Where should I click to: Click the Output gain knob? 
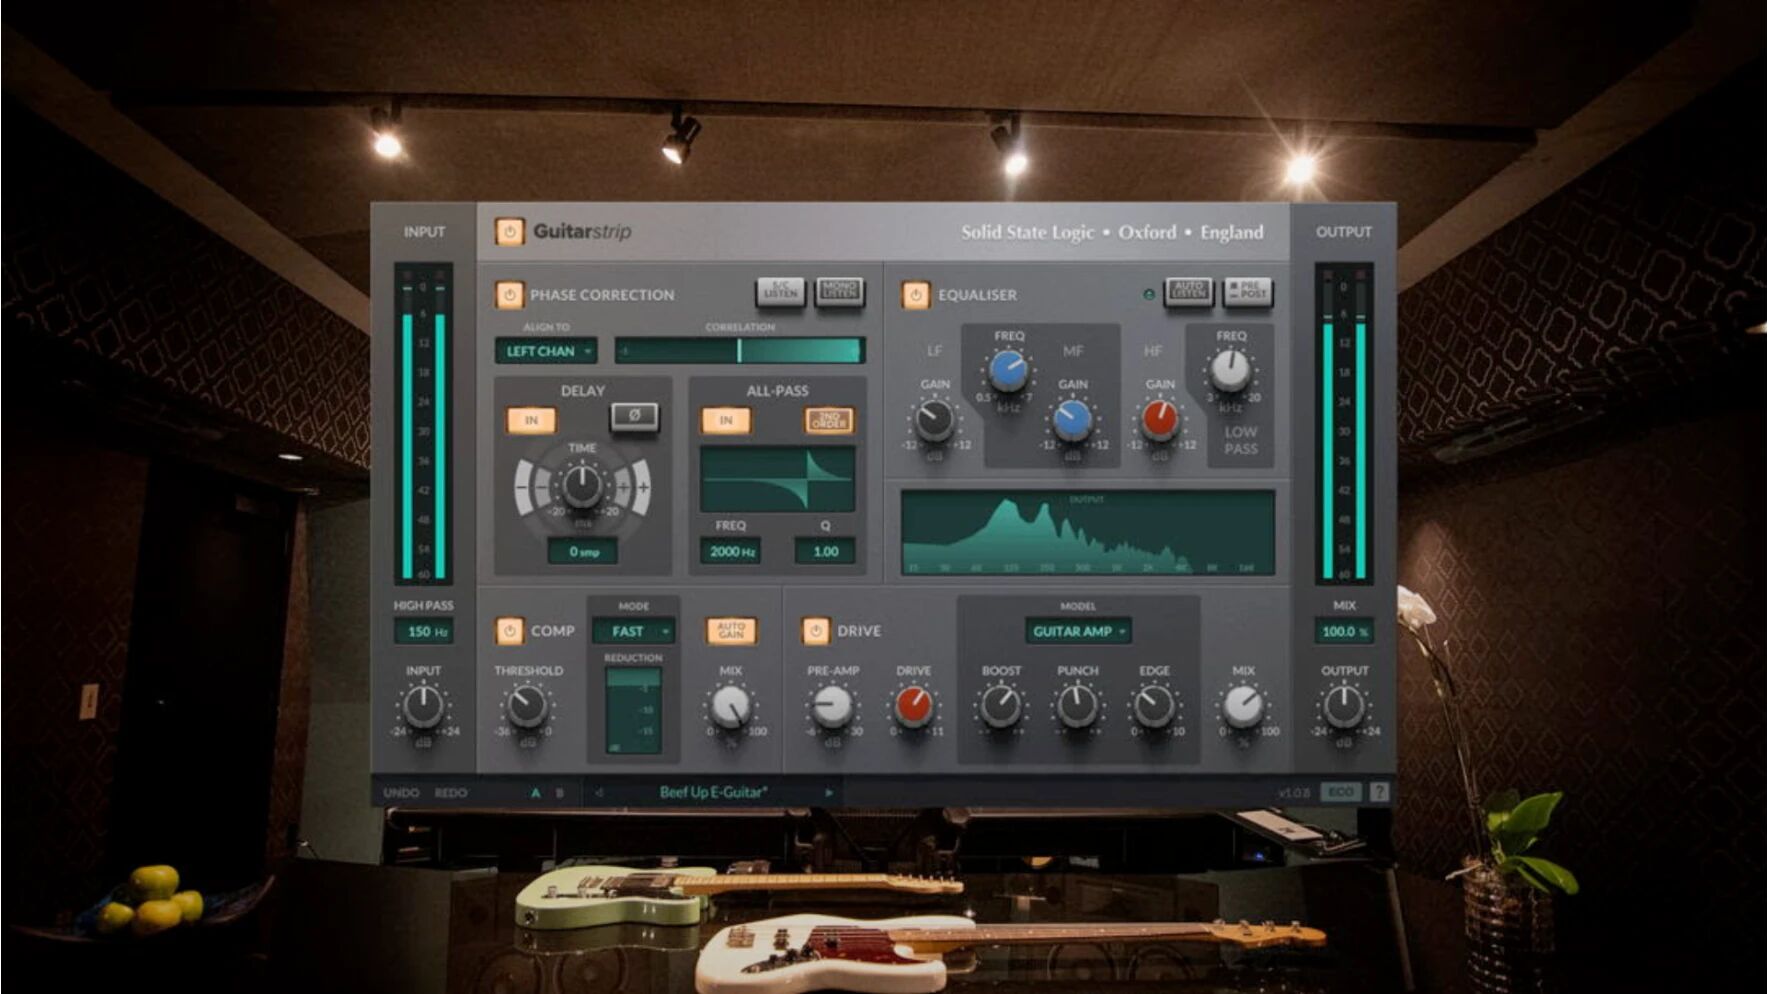(x=1344, y=706)
